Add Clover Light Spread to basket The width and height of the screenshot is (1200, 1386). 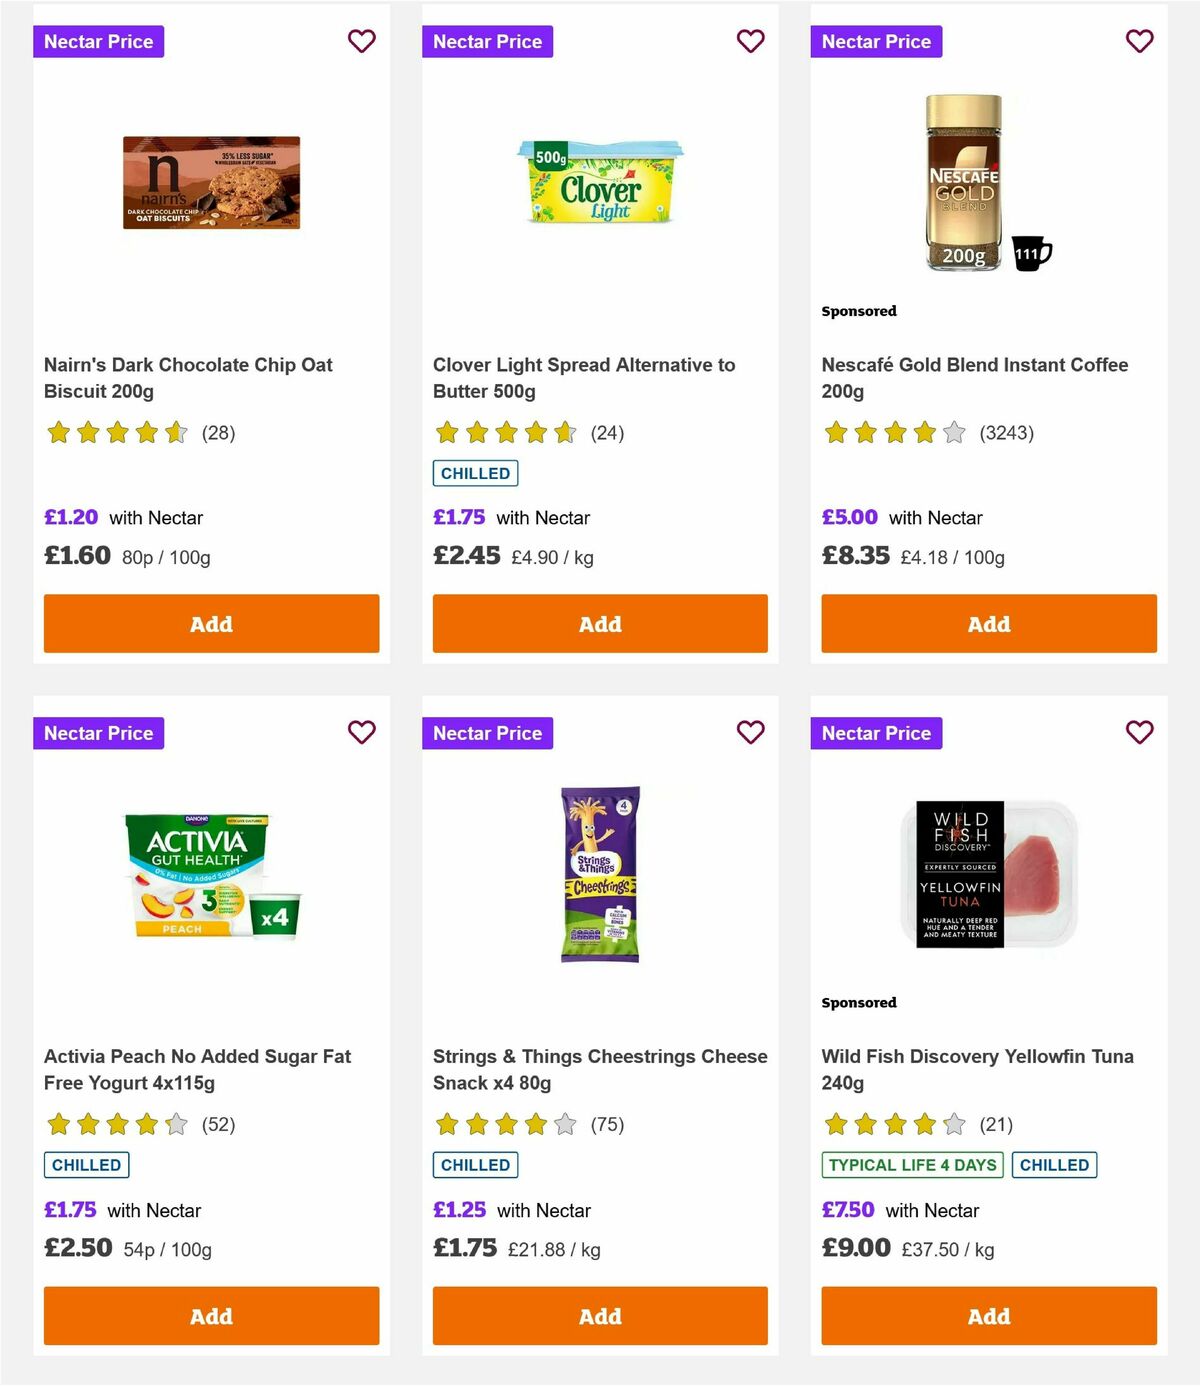pos(599,623)
